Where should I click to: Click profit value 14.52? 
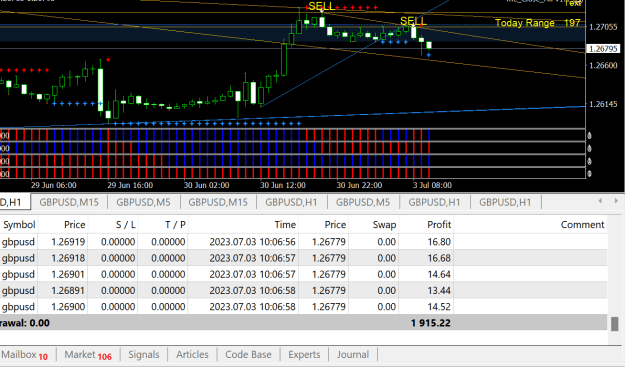click(439, 307)
